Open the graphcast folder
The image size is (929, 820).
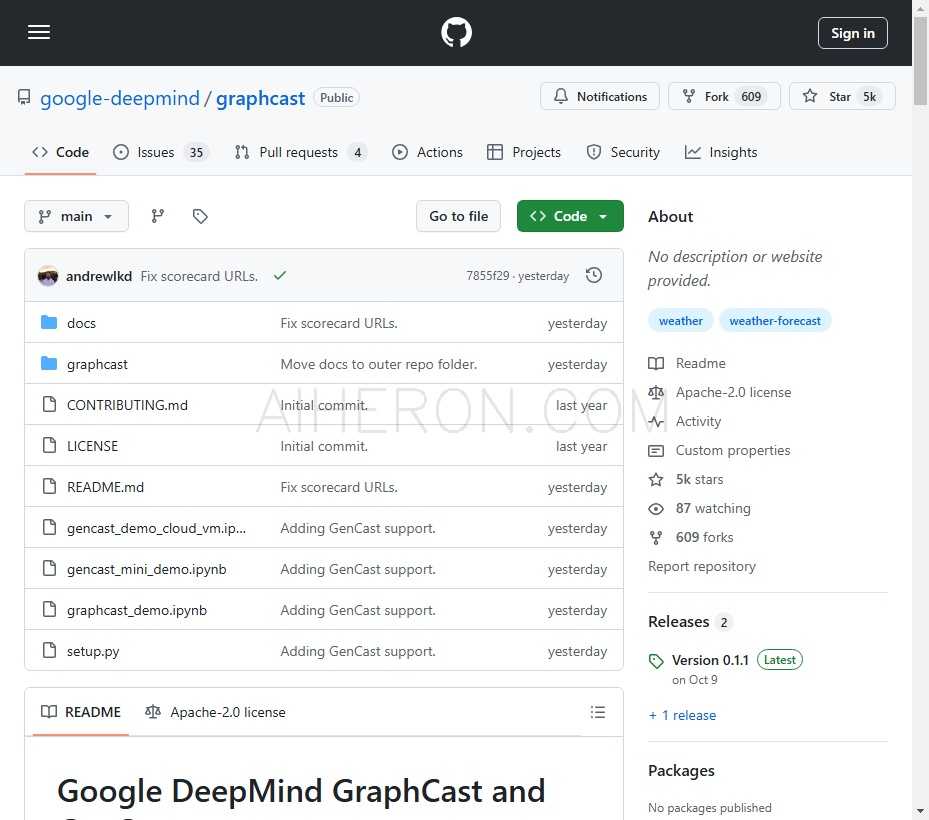(97, 364)
